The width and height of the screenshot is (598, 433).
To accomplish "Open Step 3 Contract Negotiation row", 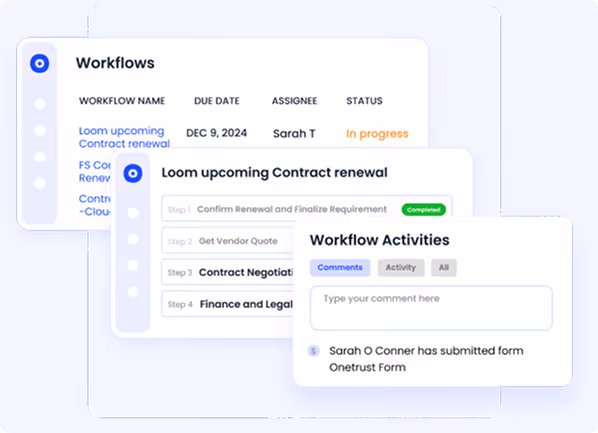I will tap(228, 272).
